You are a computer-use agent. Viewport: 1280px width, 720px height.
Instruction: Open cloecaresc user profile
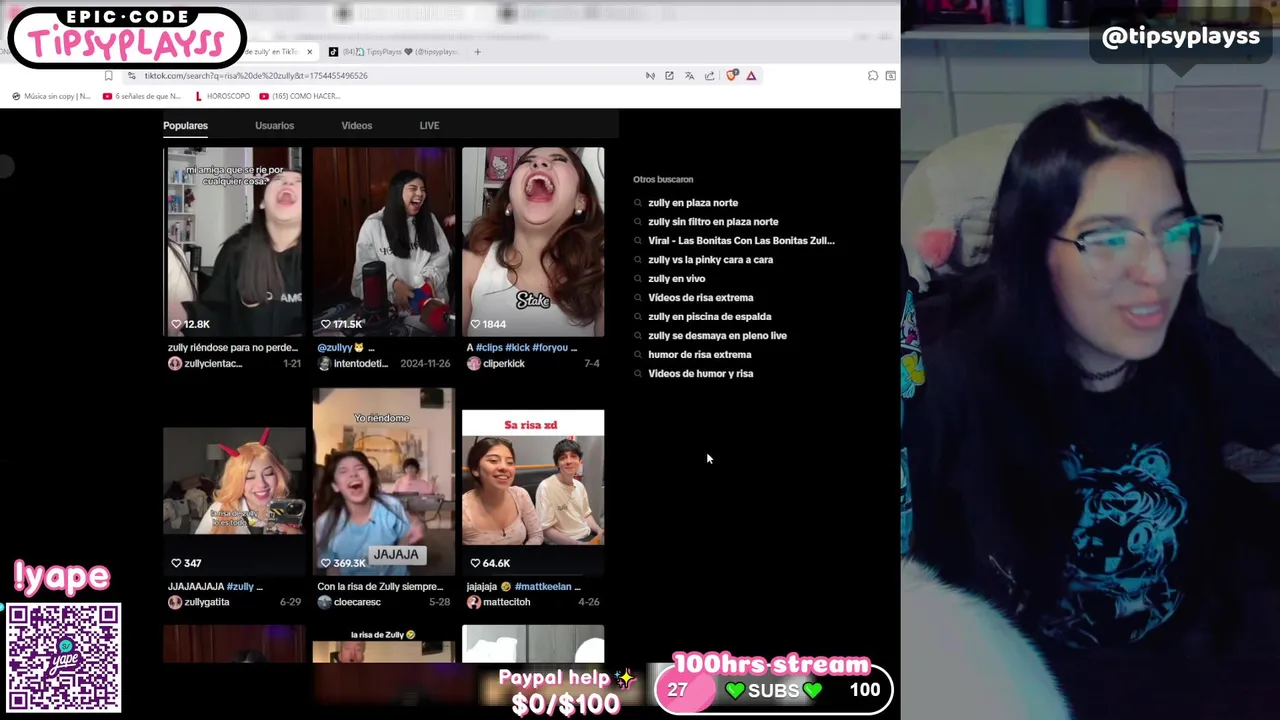(x=357, y=602)
